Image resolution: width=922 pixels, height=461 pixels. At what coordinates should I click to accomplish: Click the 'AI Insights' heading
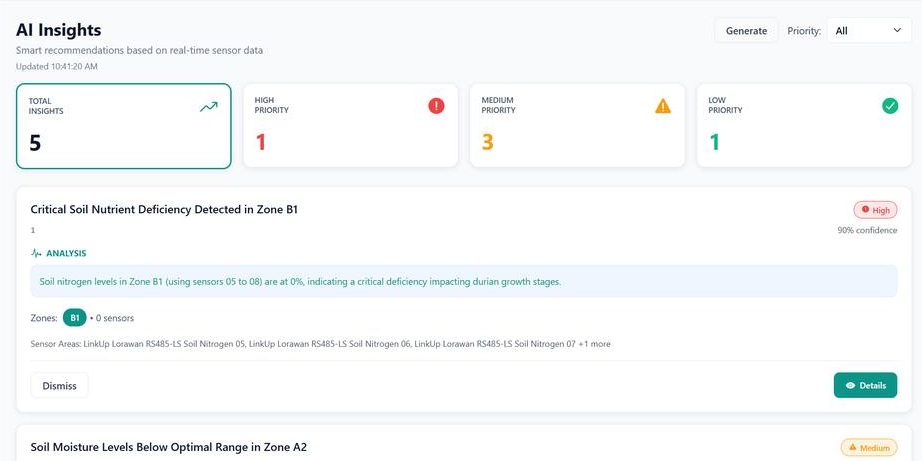point(58,30)
